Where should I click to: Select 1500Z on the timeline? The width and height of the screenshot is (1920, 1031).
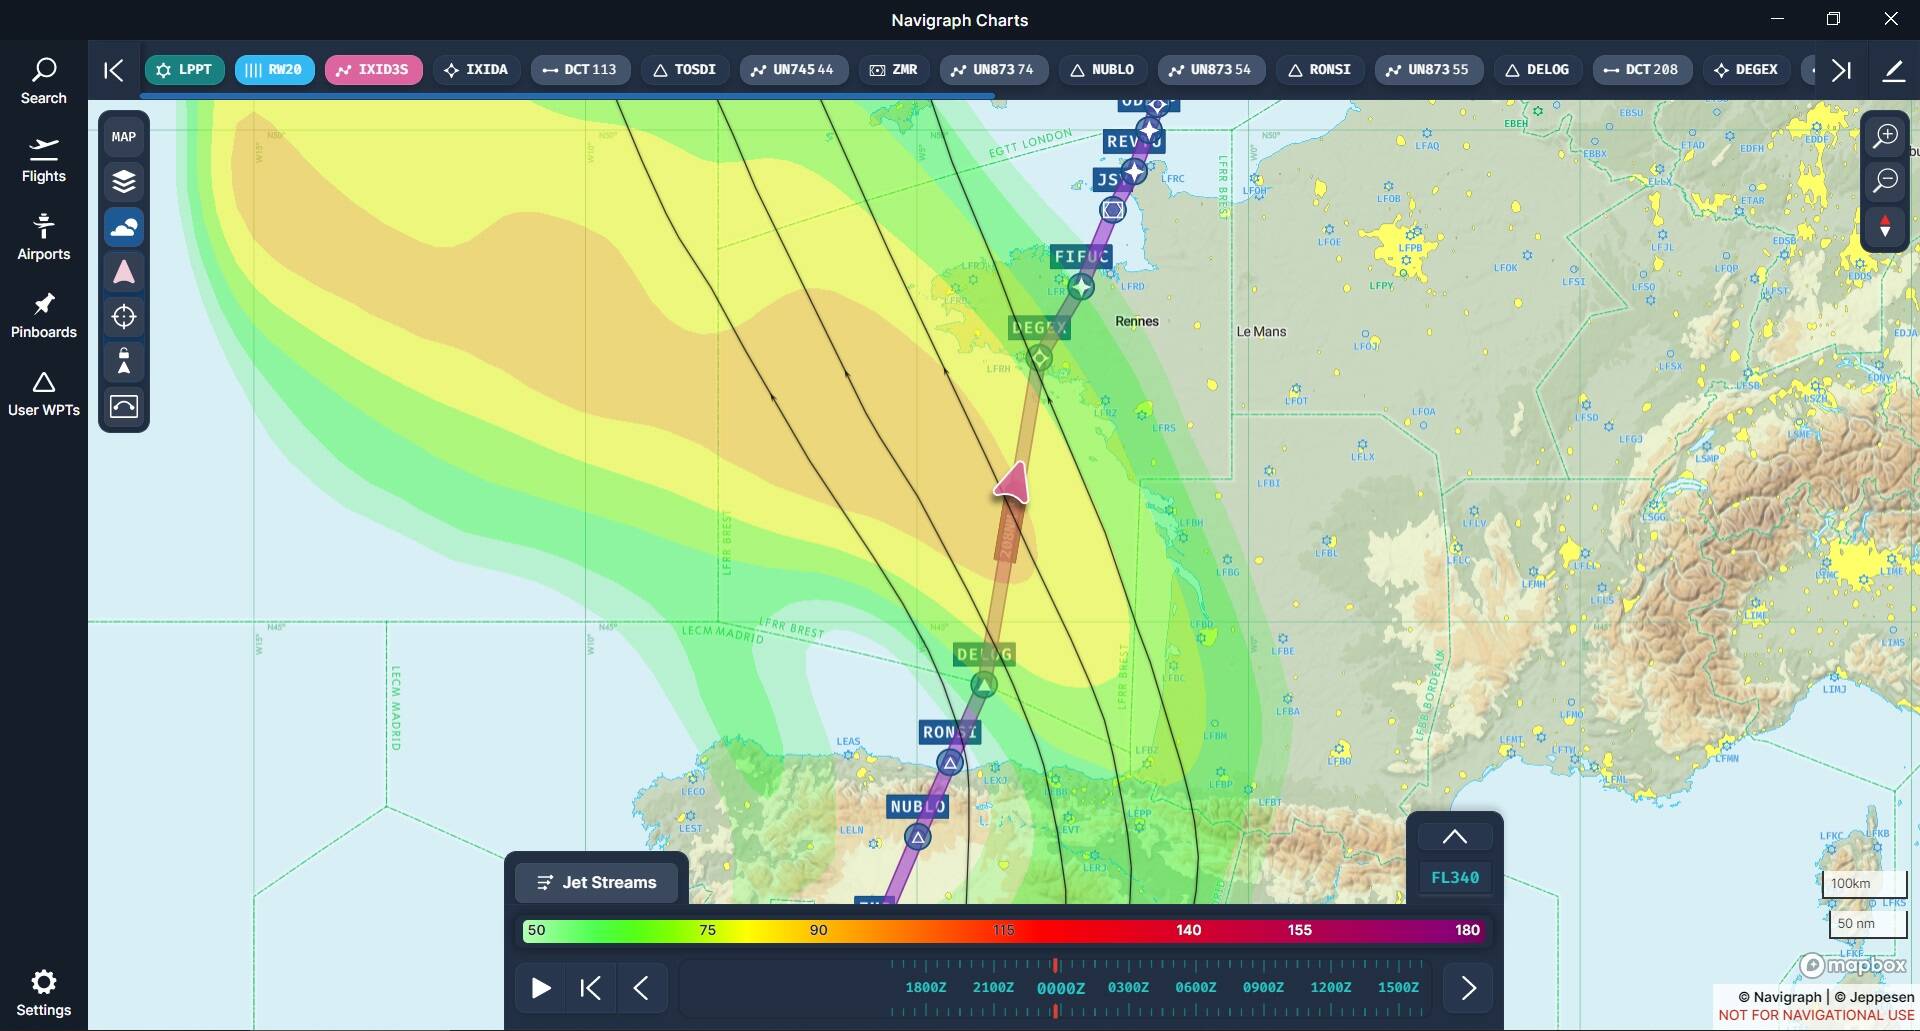[1398, 987]
